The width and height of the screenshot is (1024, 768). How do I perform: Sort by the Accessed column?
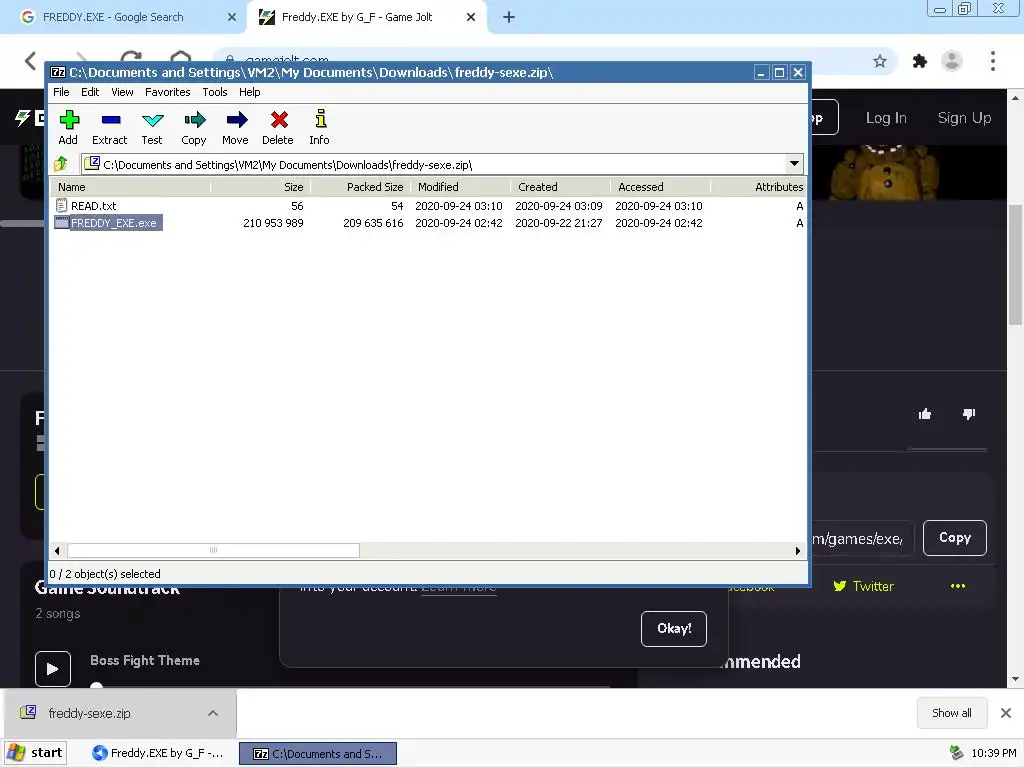tap(660, 187)
